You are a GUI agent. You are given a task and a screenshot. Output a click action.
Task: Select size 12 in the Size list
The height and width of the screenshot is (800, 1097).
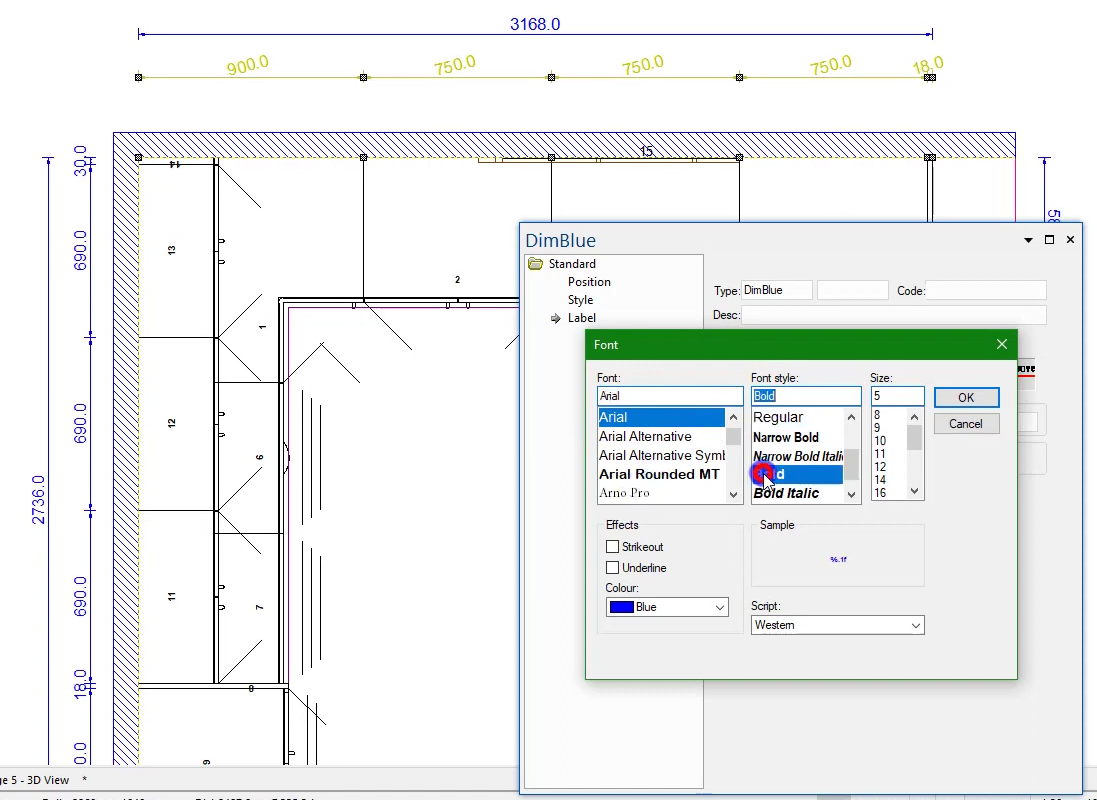coord(880,467)
